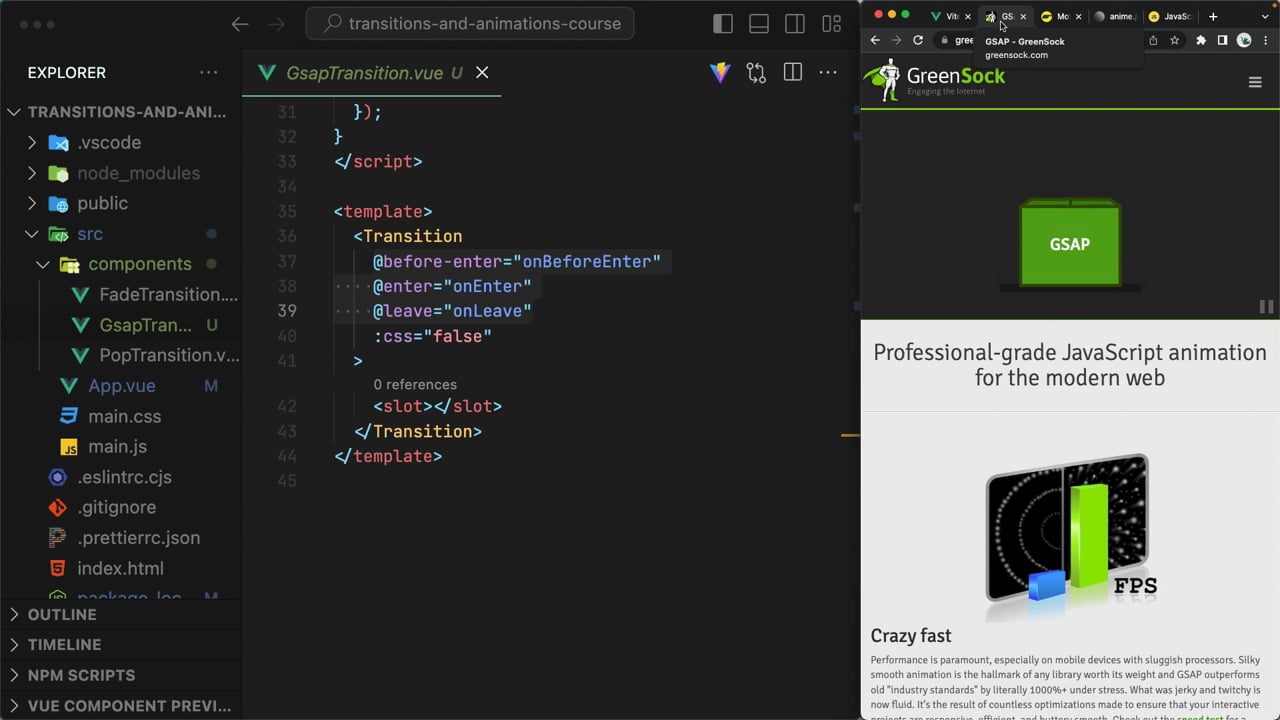
Task: Open a new browser tab
Action: click(1213, 16)
